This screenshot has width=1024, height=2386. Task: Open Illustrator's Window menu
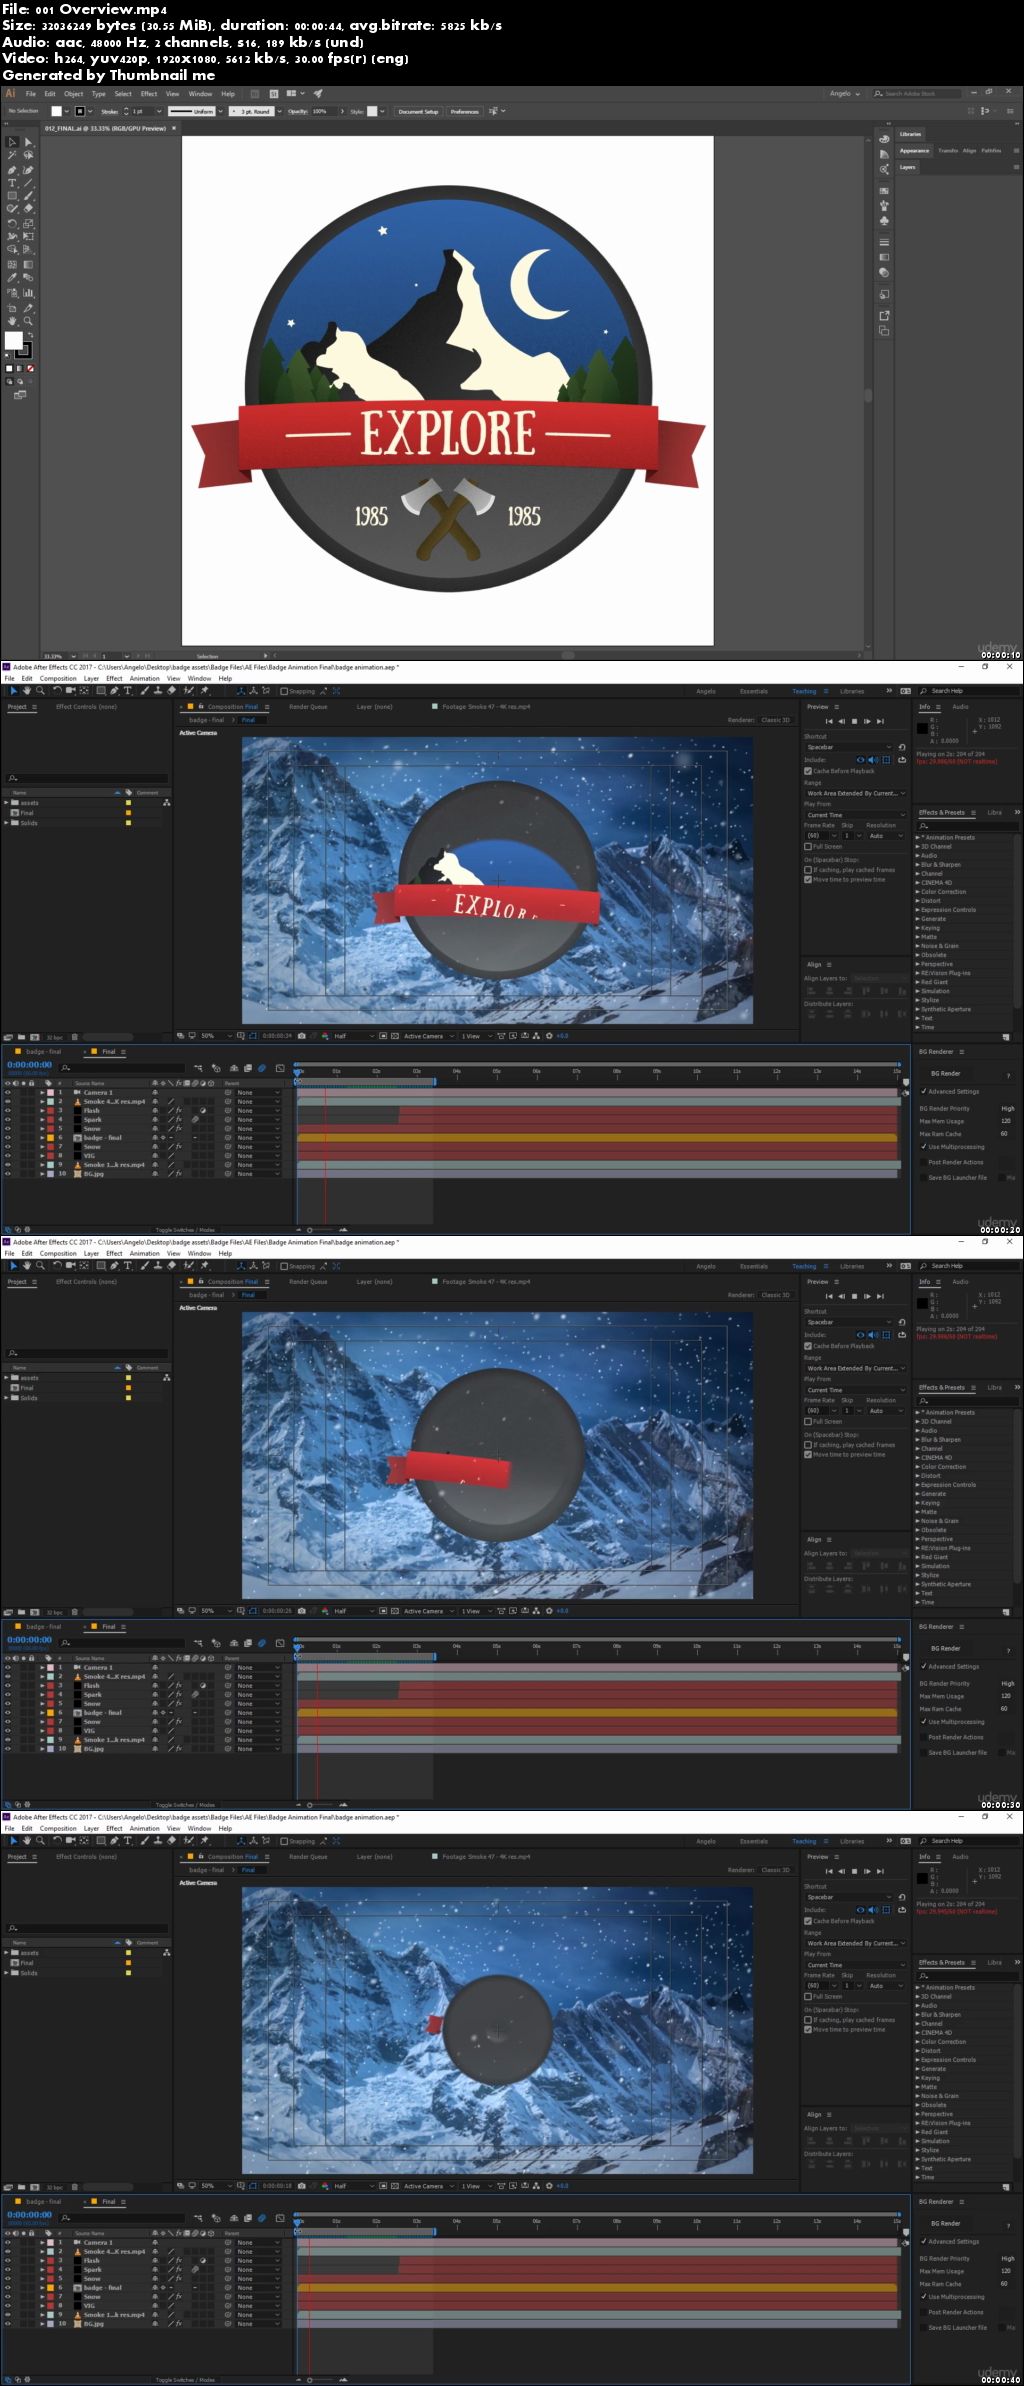(x=200, y=94)
